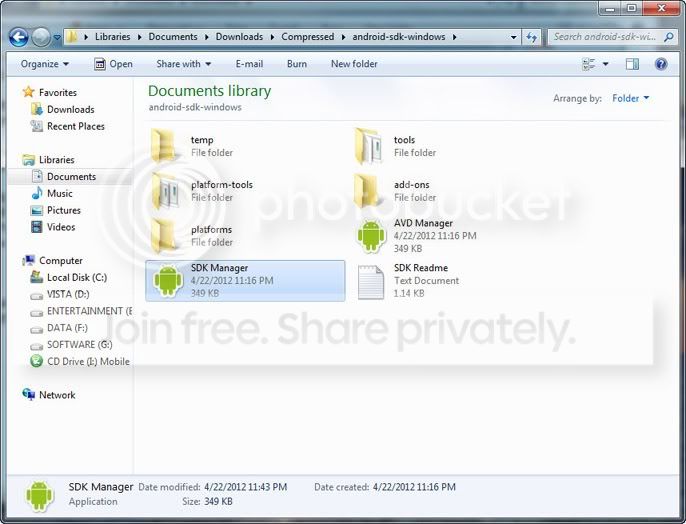
Task: Click the E-mail toolbar item
Action: [x=249, y=64]
